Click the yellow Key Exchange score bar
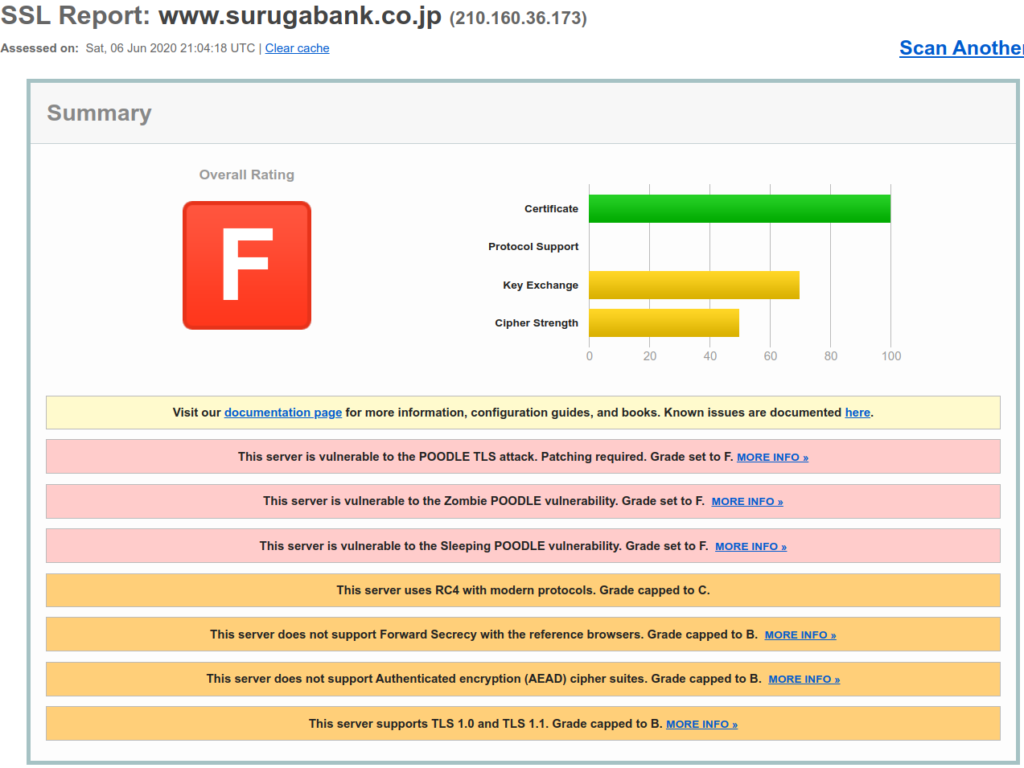 click(694, 285)
